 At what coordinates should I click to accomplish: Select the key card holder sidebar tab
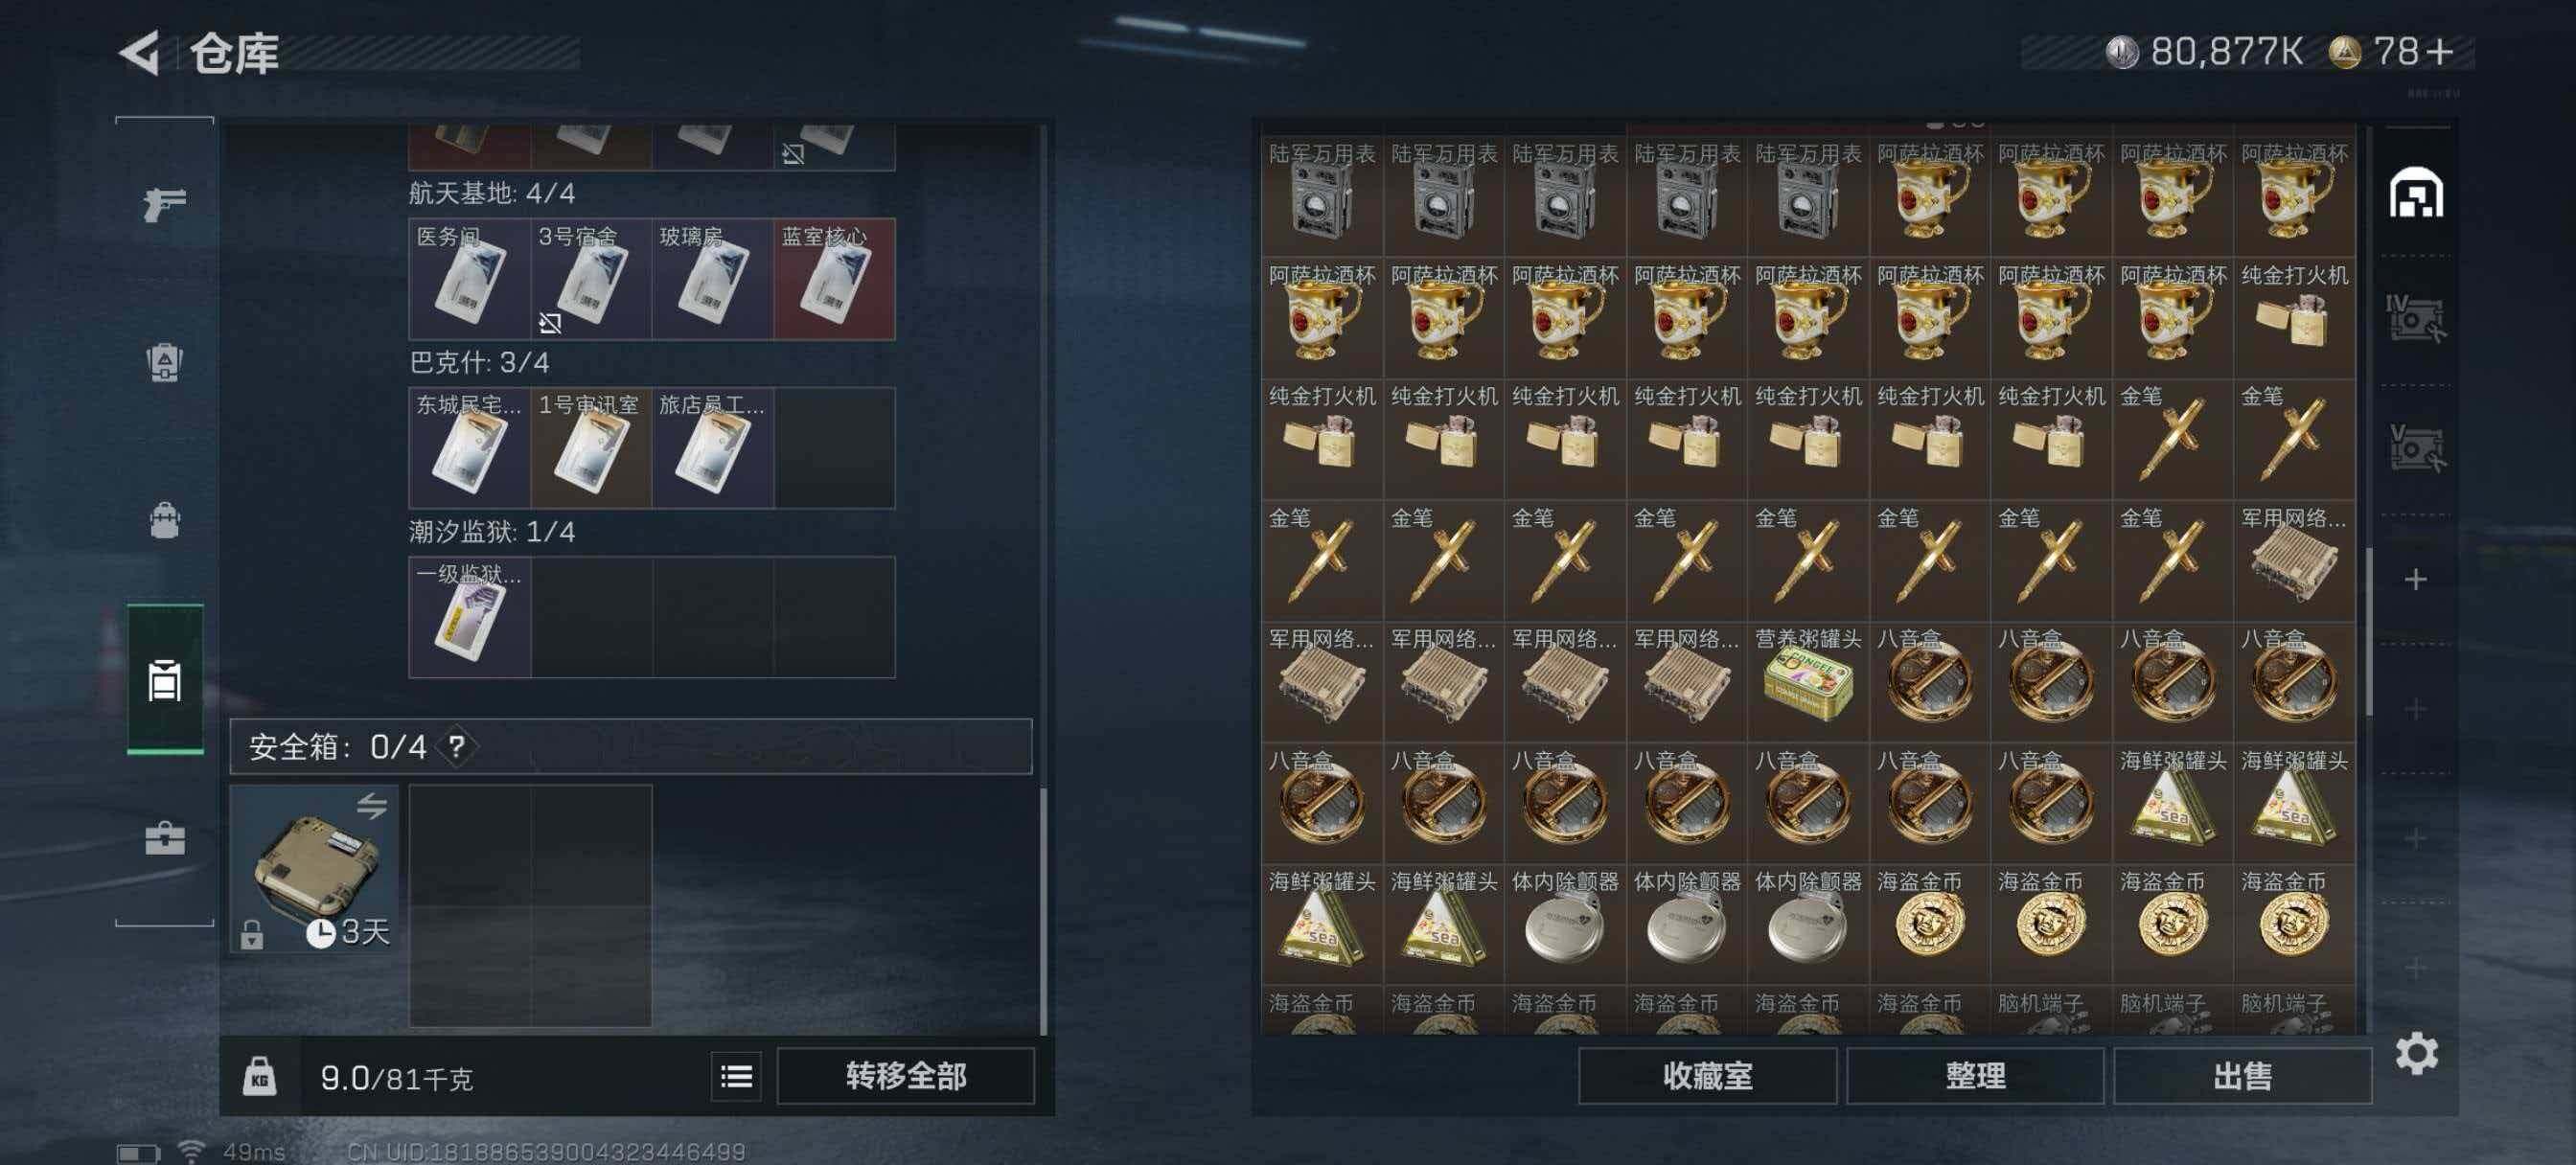pyautogui.click(x=165, y=679)
